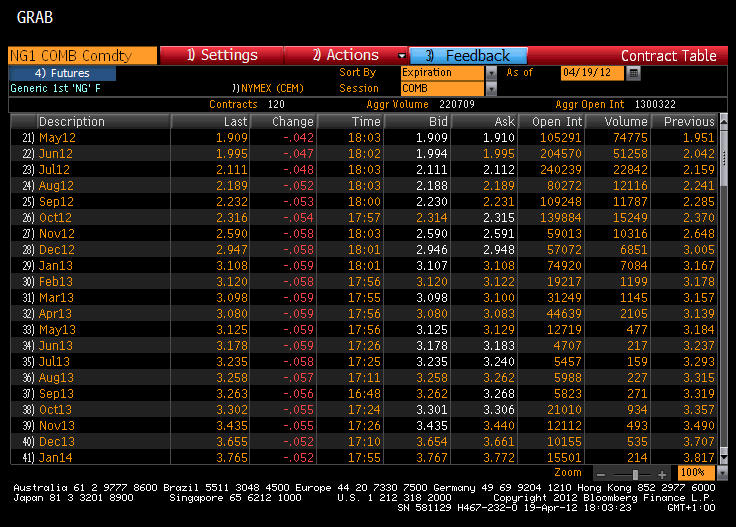Click the Generic 1st 'NG' F label
This screenshot has width=736, height=527.
(x=55, y=88)
